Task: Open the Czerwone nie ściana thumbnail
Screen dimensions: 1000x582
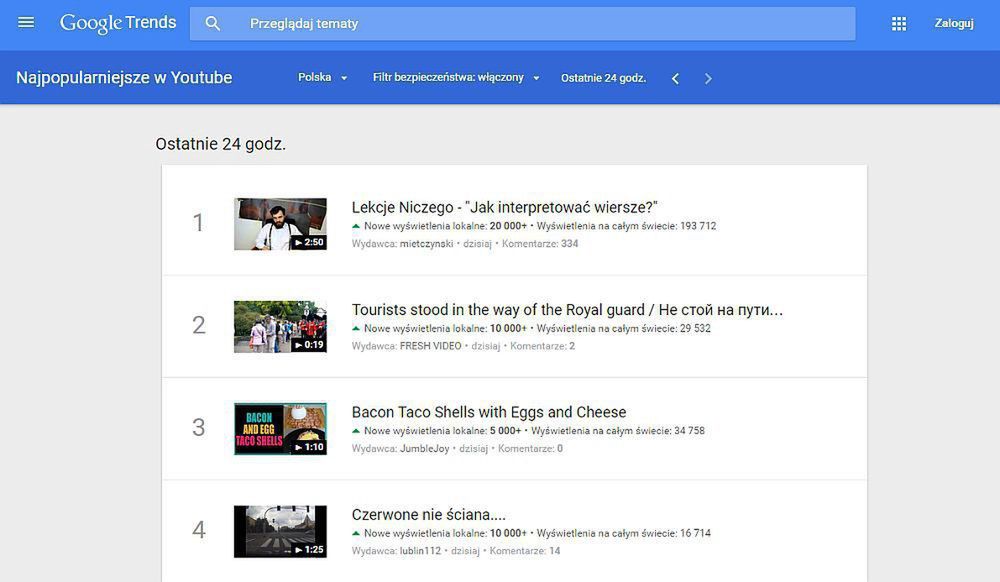Action: pyautogui.click(x=280, y=531)
